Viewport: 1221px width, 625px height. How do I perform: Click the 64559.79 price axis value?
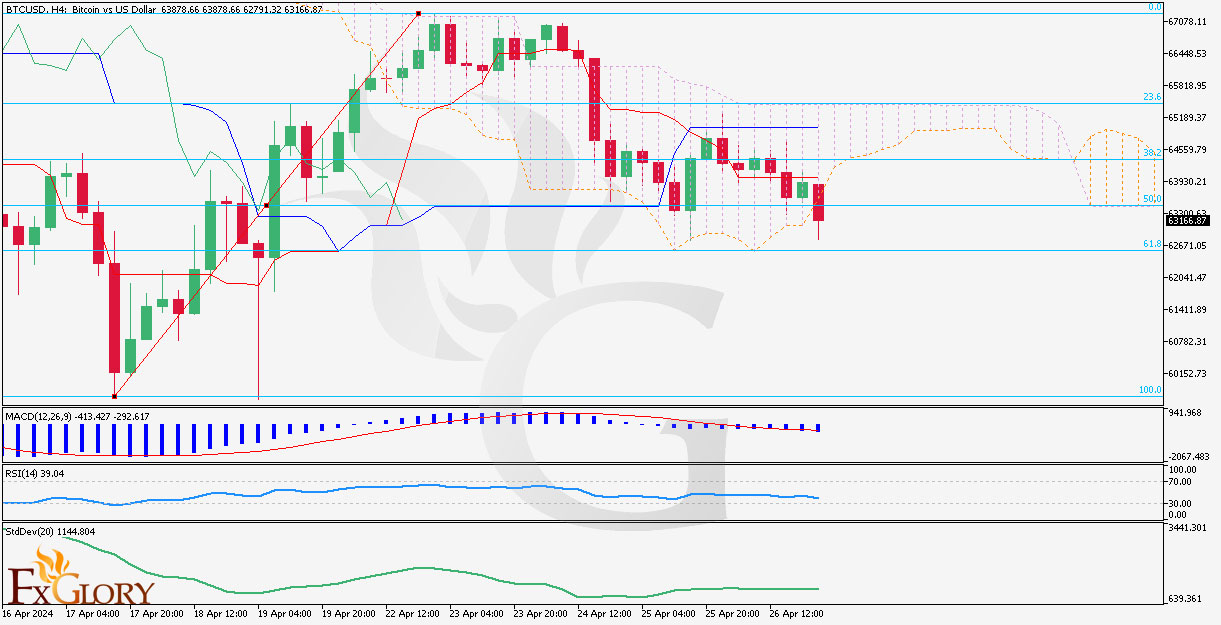[1187, 149]
